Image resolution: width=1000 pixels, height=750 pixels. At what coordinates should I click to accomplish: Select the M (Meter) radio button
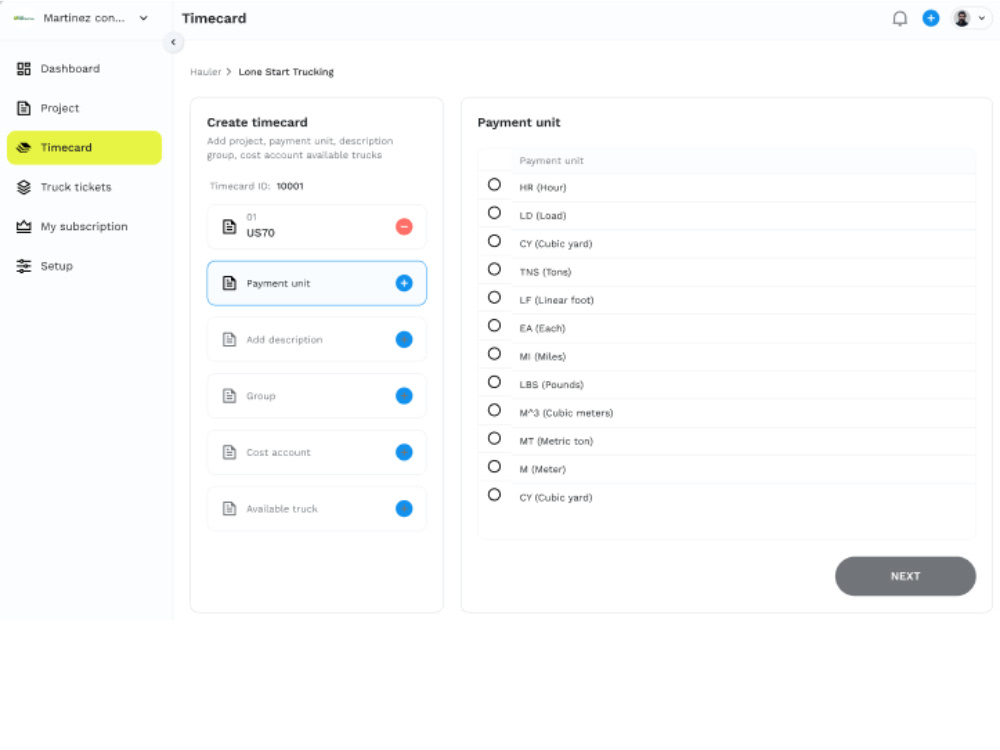pos(494,467)
